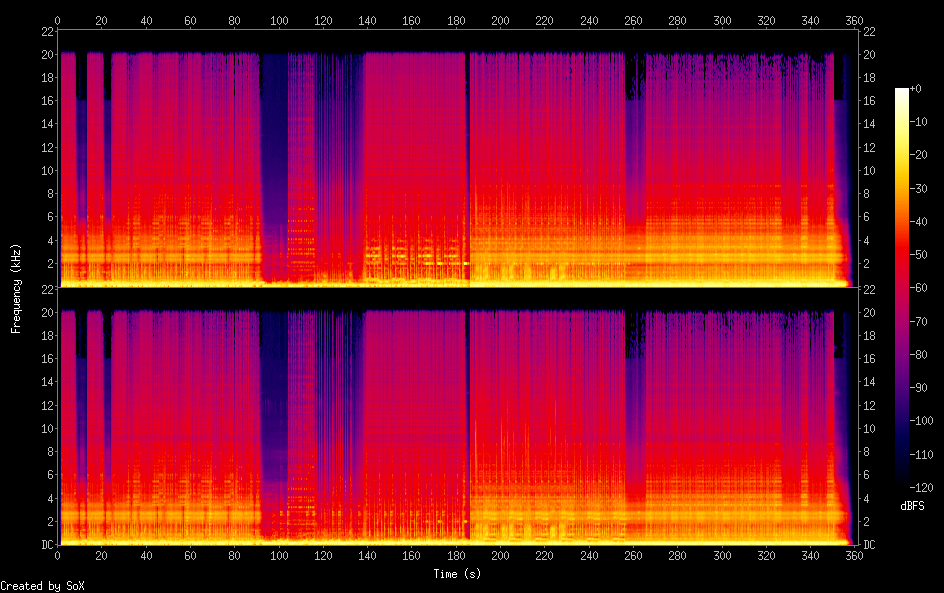Click the '-10' label on the dBFS scale
The height and width of the screenshot is (593, 944).
pyautogui.click(x=918, y=122)
